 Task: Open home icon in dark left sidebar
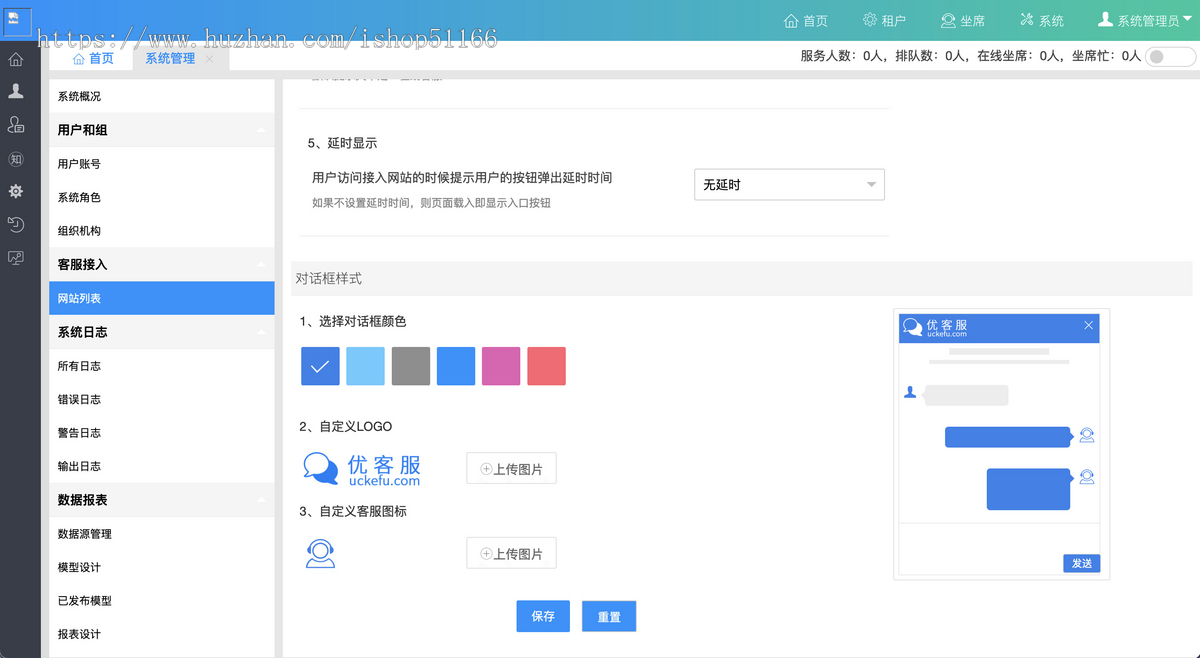tap(16, 59)
